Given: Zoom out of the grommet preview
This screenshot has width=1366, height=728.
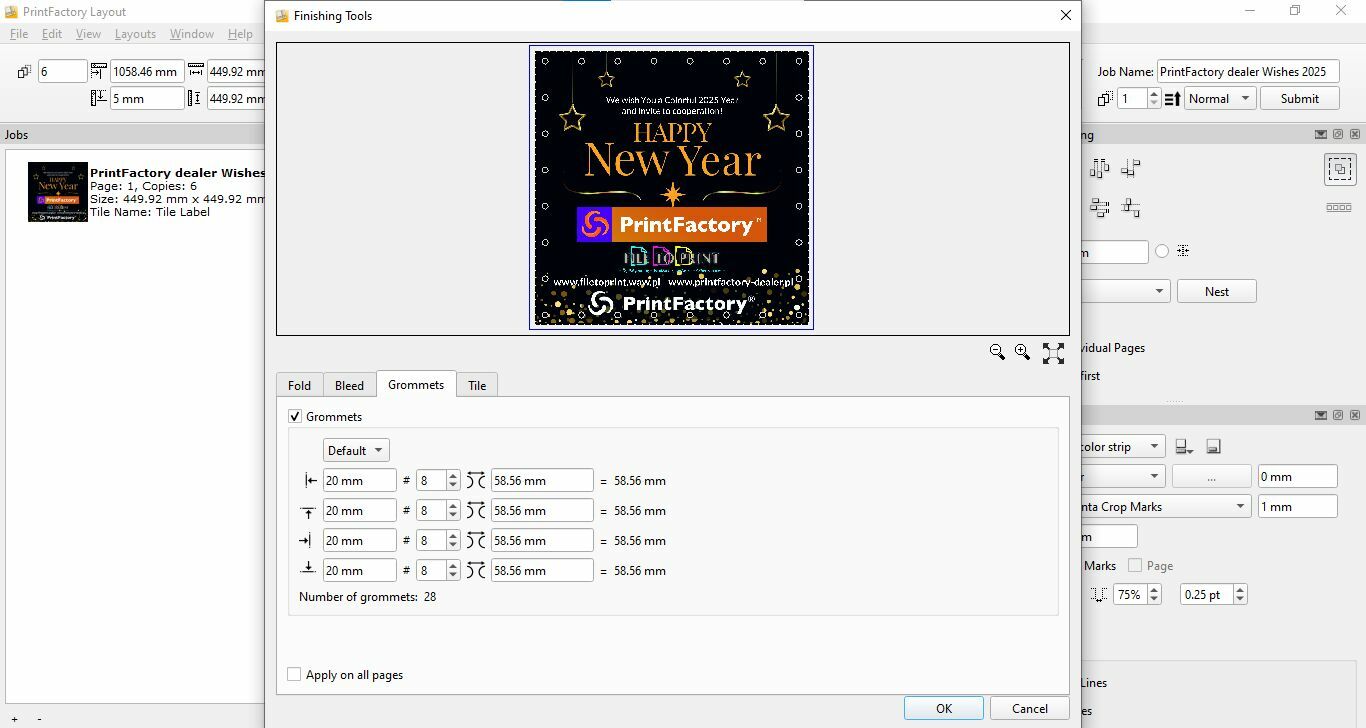Looking at the screenshot, I should coord(997,352).
